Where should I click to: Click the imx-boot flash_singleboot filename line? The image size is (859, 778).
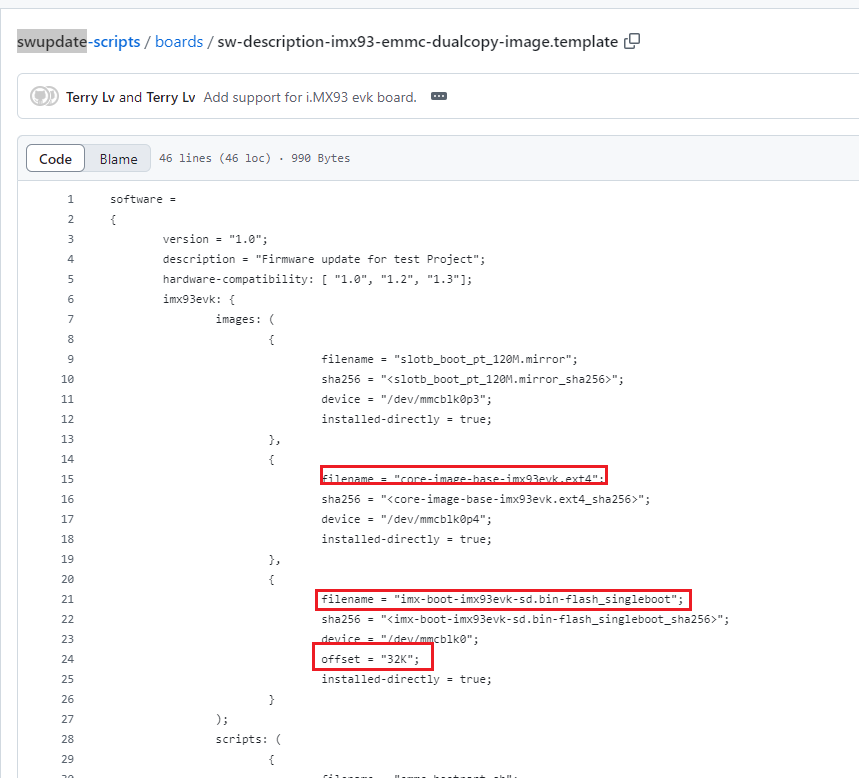tap(502, 599)
